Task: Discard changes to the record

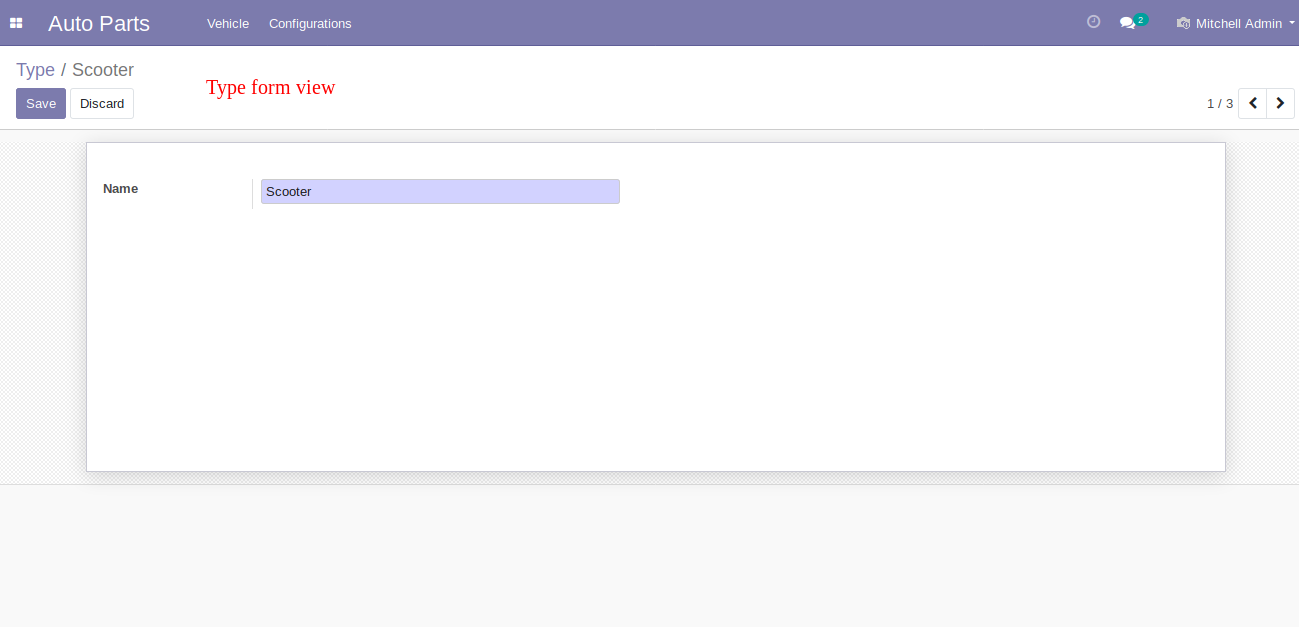Action: [x=102, y=104]
